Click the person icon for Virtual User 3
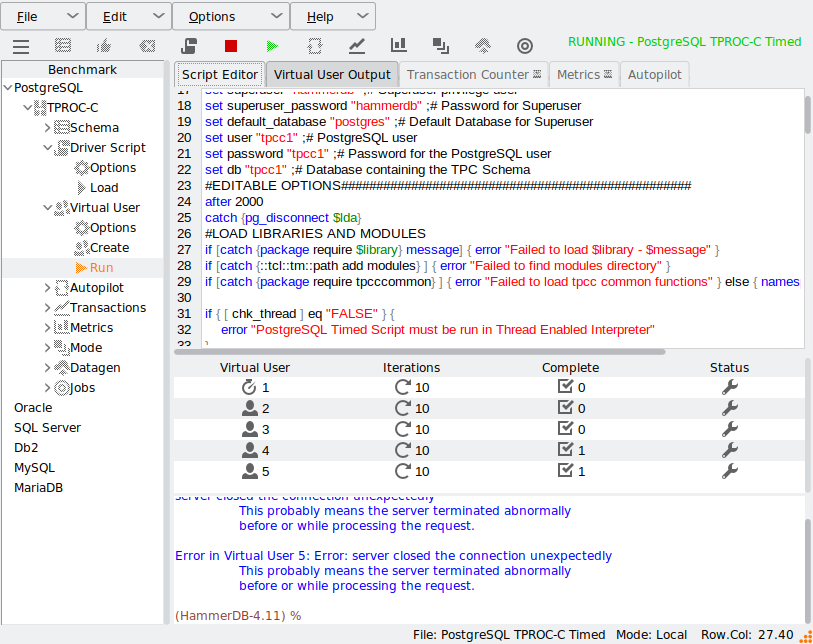 point(249,429)
